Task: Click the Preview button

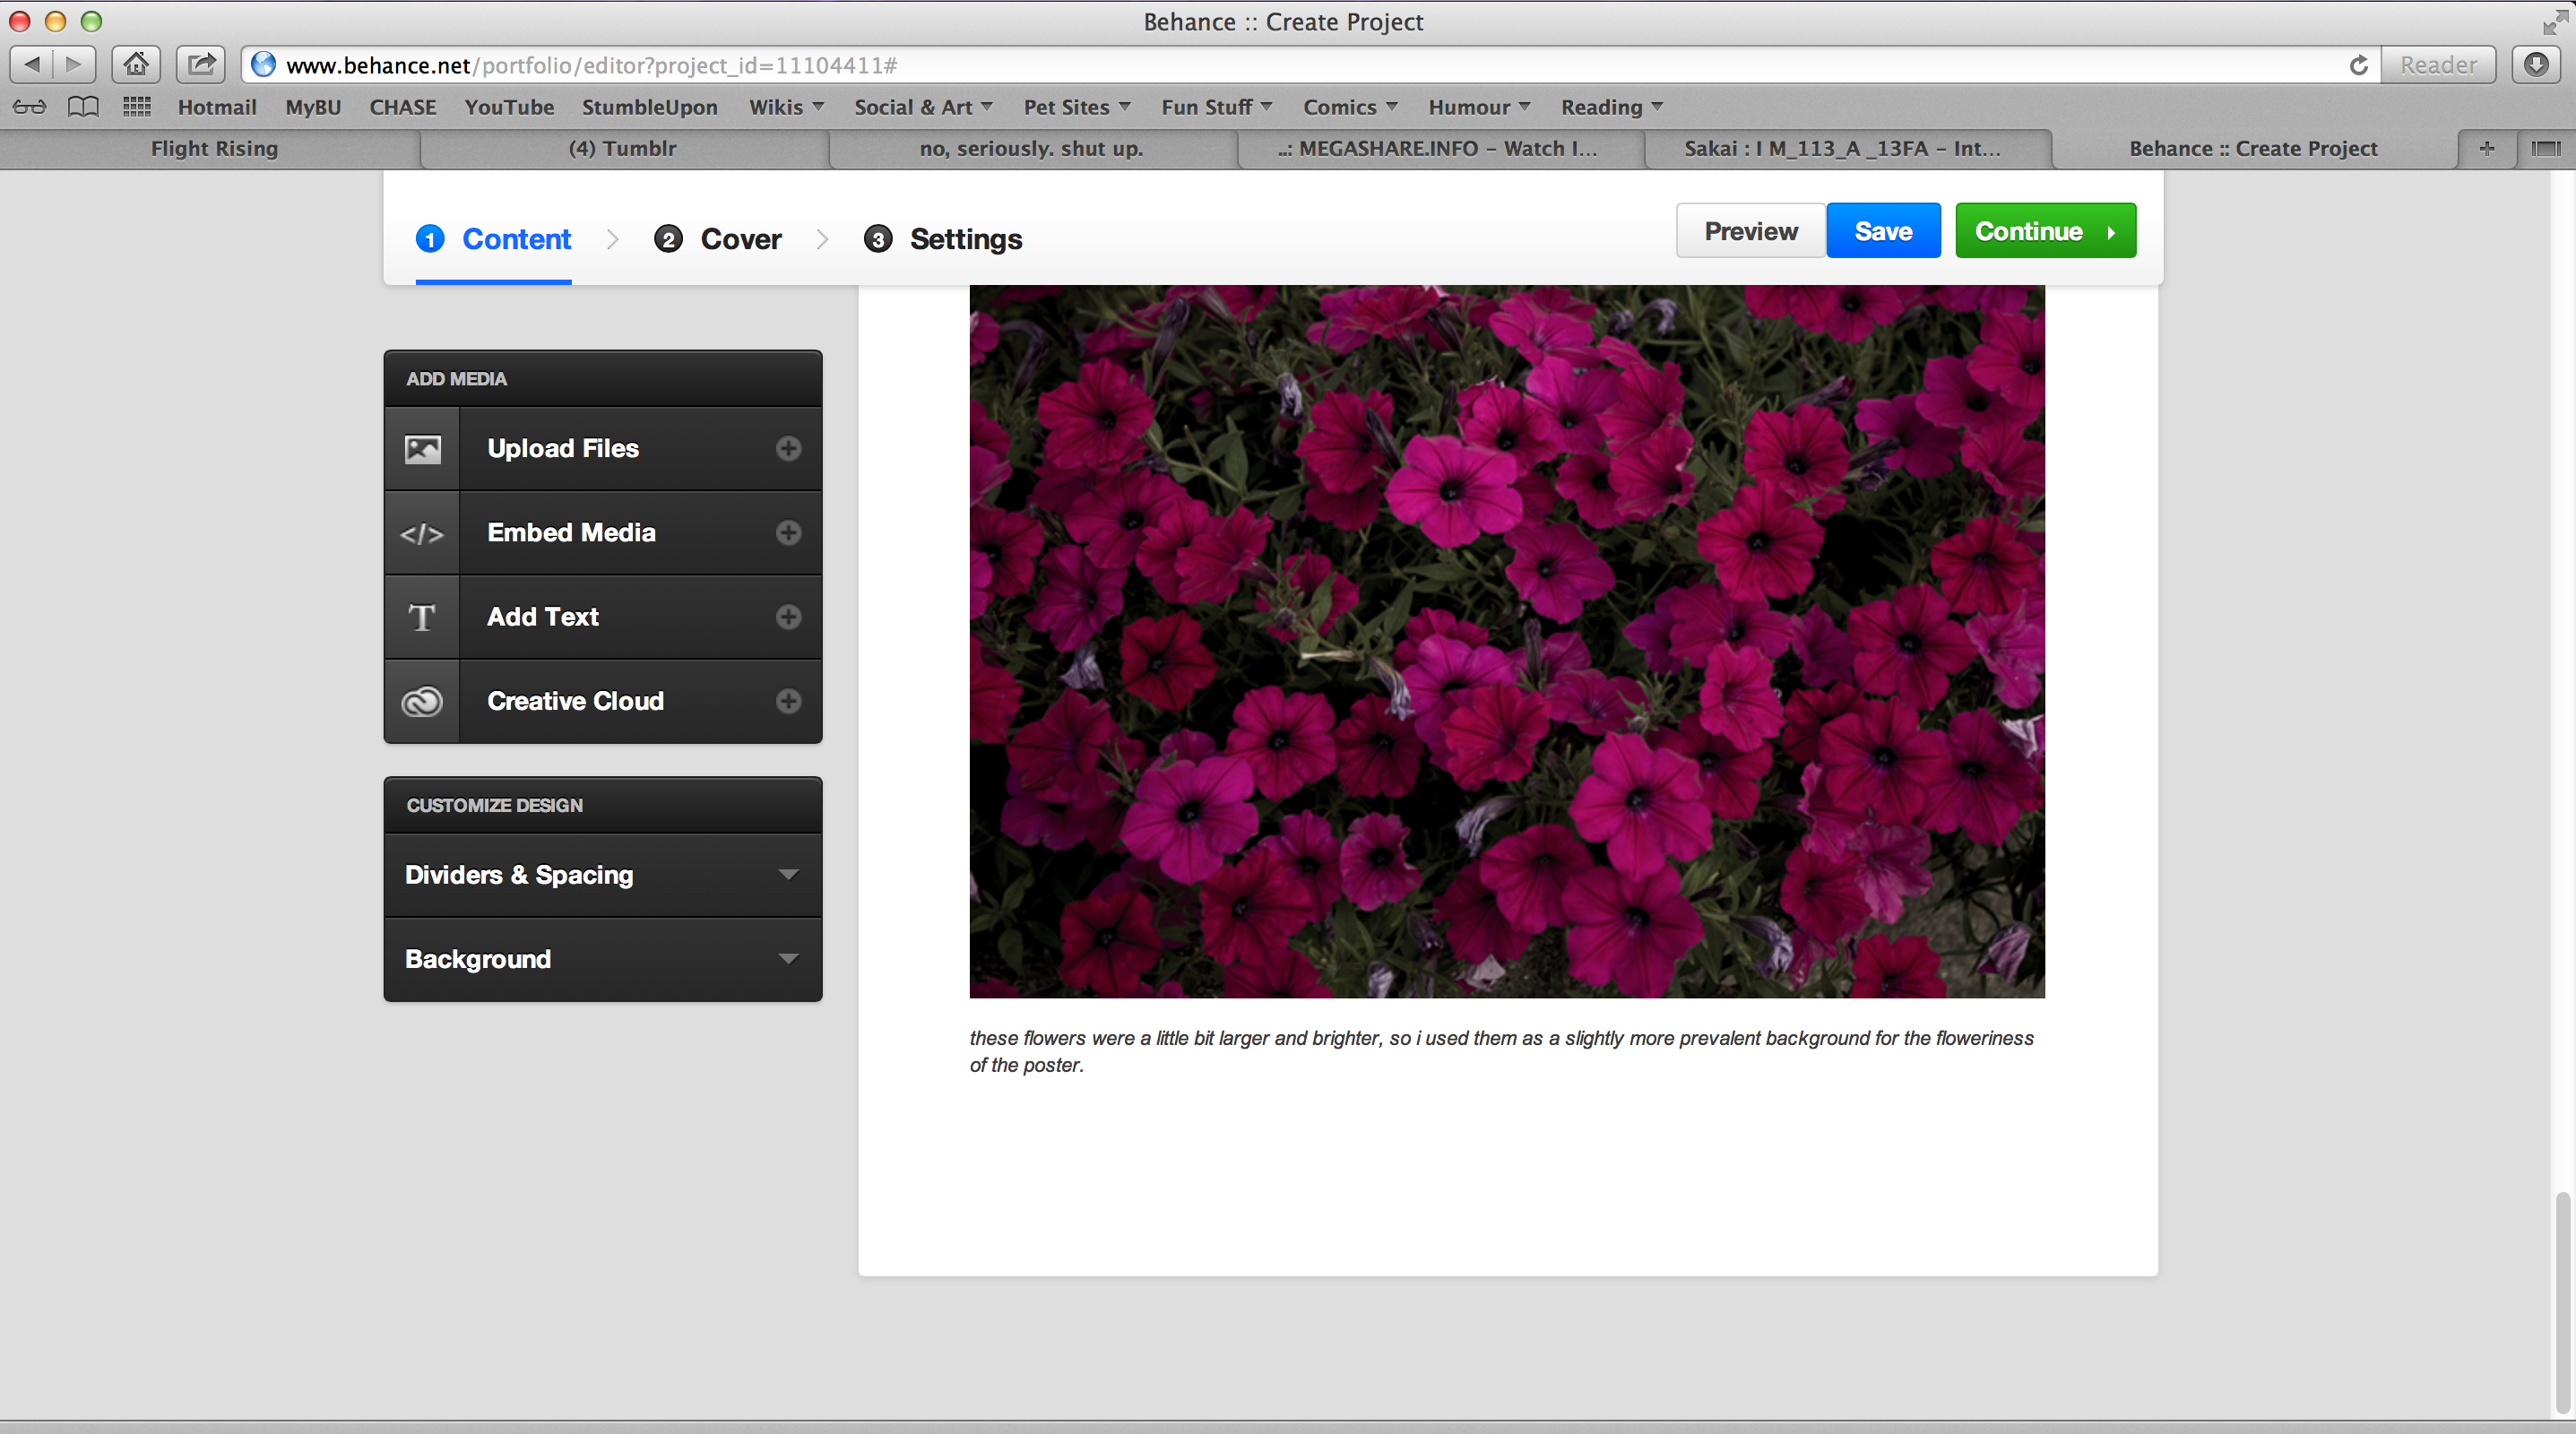Action: click(x=1751, y=231)
